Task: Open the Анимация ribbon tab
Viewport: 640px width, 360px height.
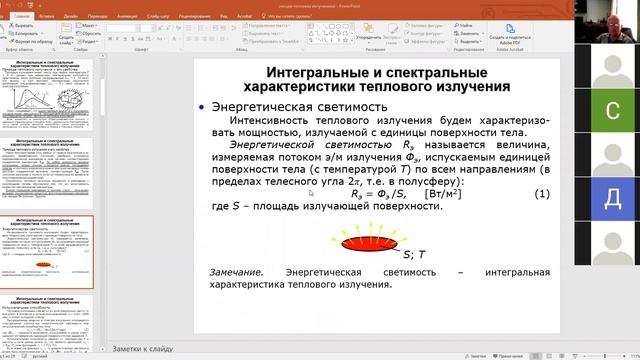Action: pyautogui.click(x=127, y=16)
